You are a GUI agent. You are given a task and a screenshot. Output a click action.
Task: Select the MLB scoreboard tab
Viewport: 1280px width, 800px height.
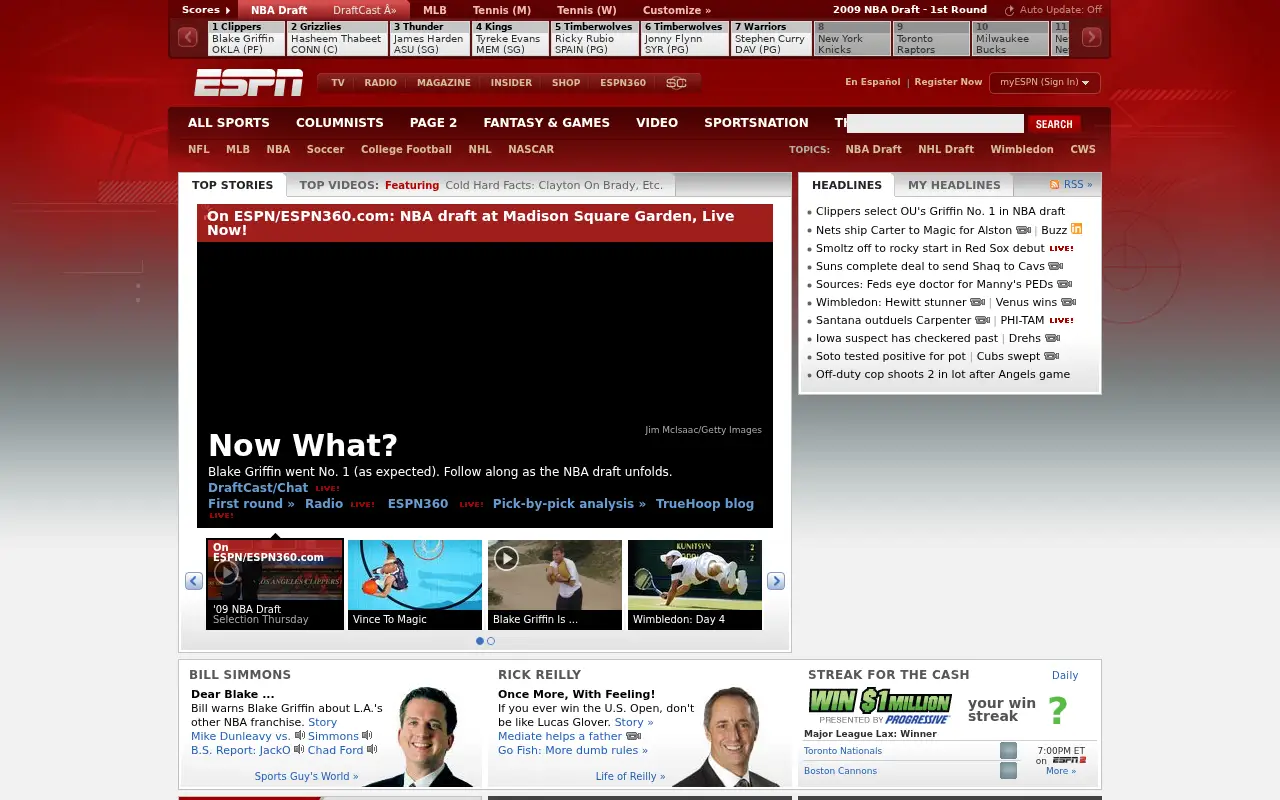coord(435,10)
